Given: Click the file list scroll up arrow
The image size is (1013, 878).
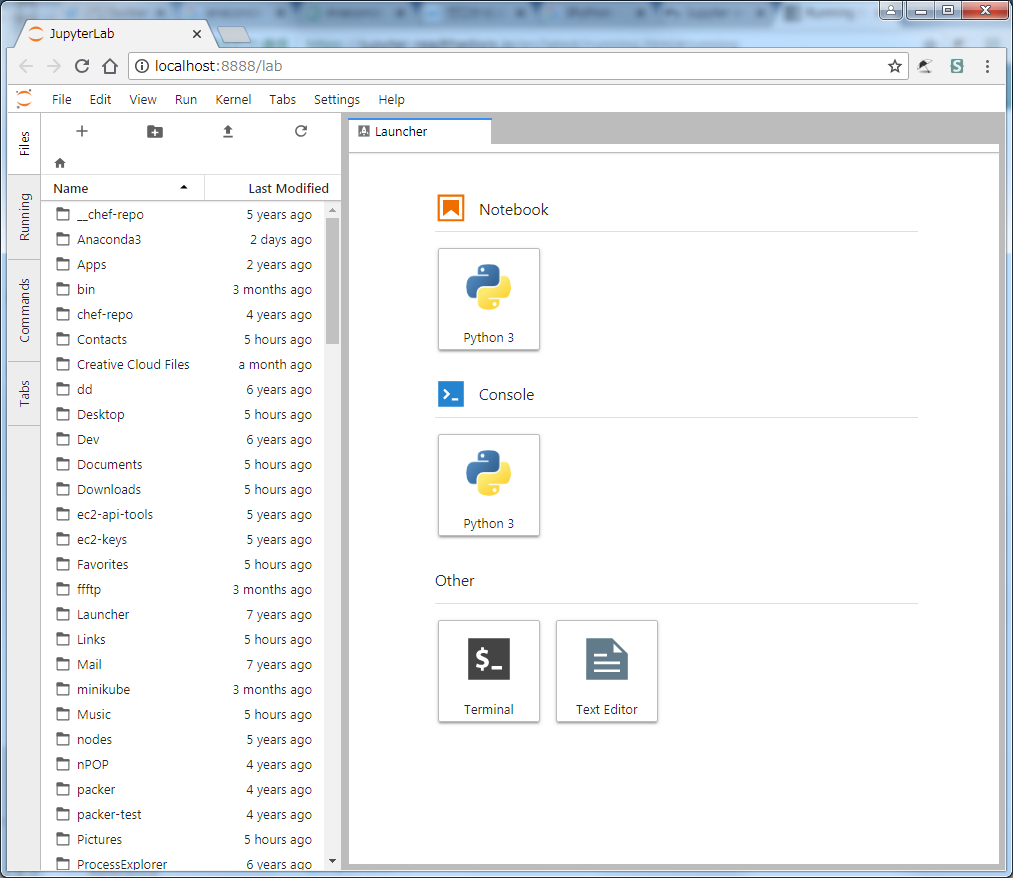Looking at the screenshot, I should click(x=333, y=210).
